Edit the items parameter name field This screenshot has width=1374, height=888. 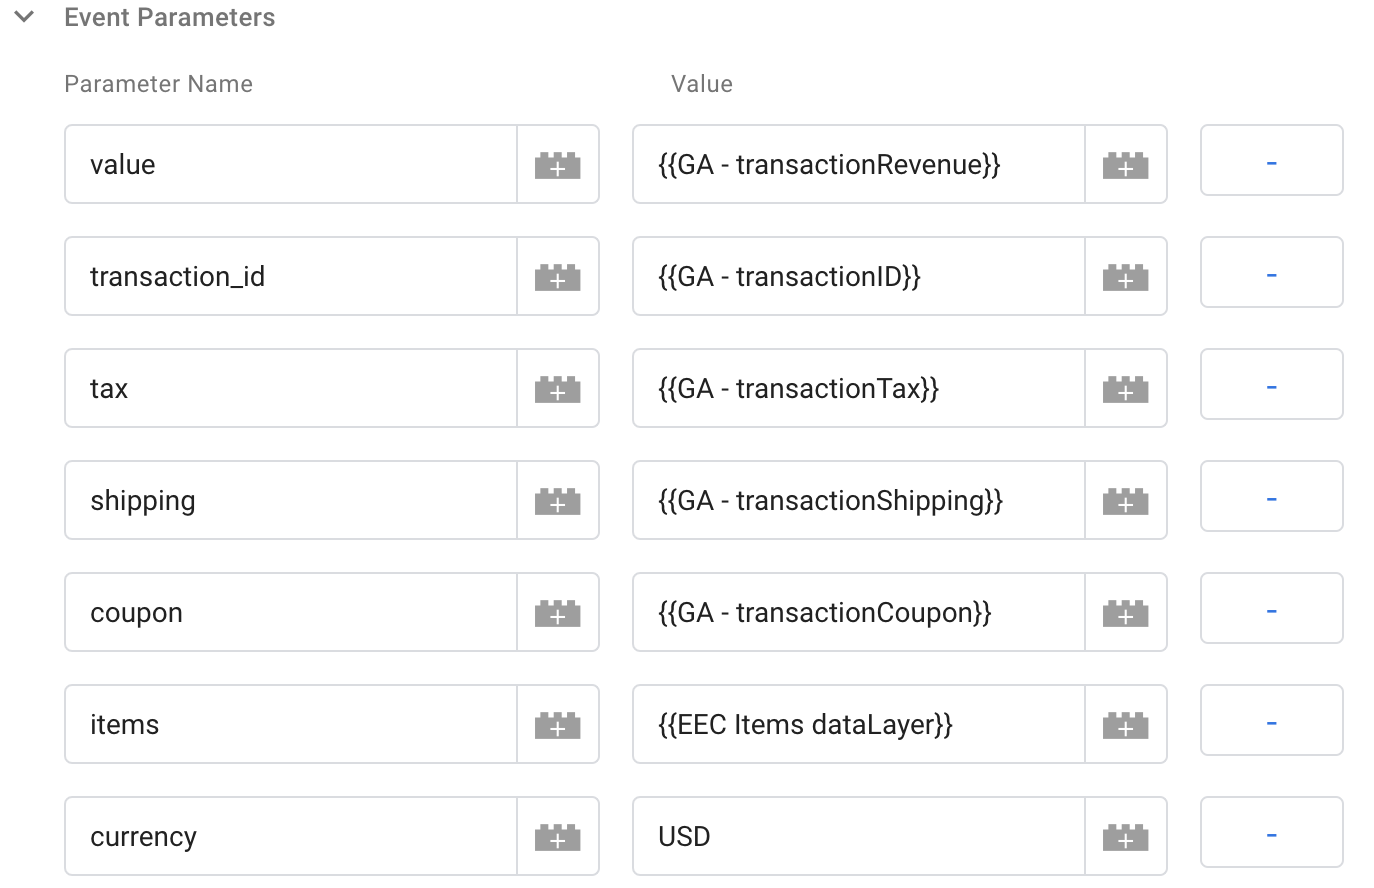(x=291, y=724)
